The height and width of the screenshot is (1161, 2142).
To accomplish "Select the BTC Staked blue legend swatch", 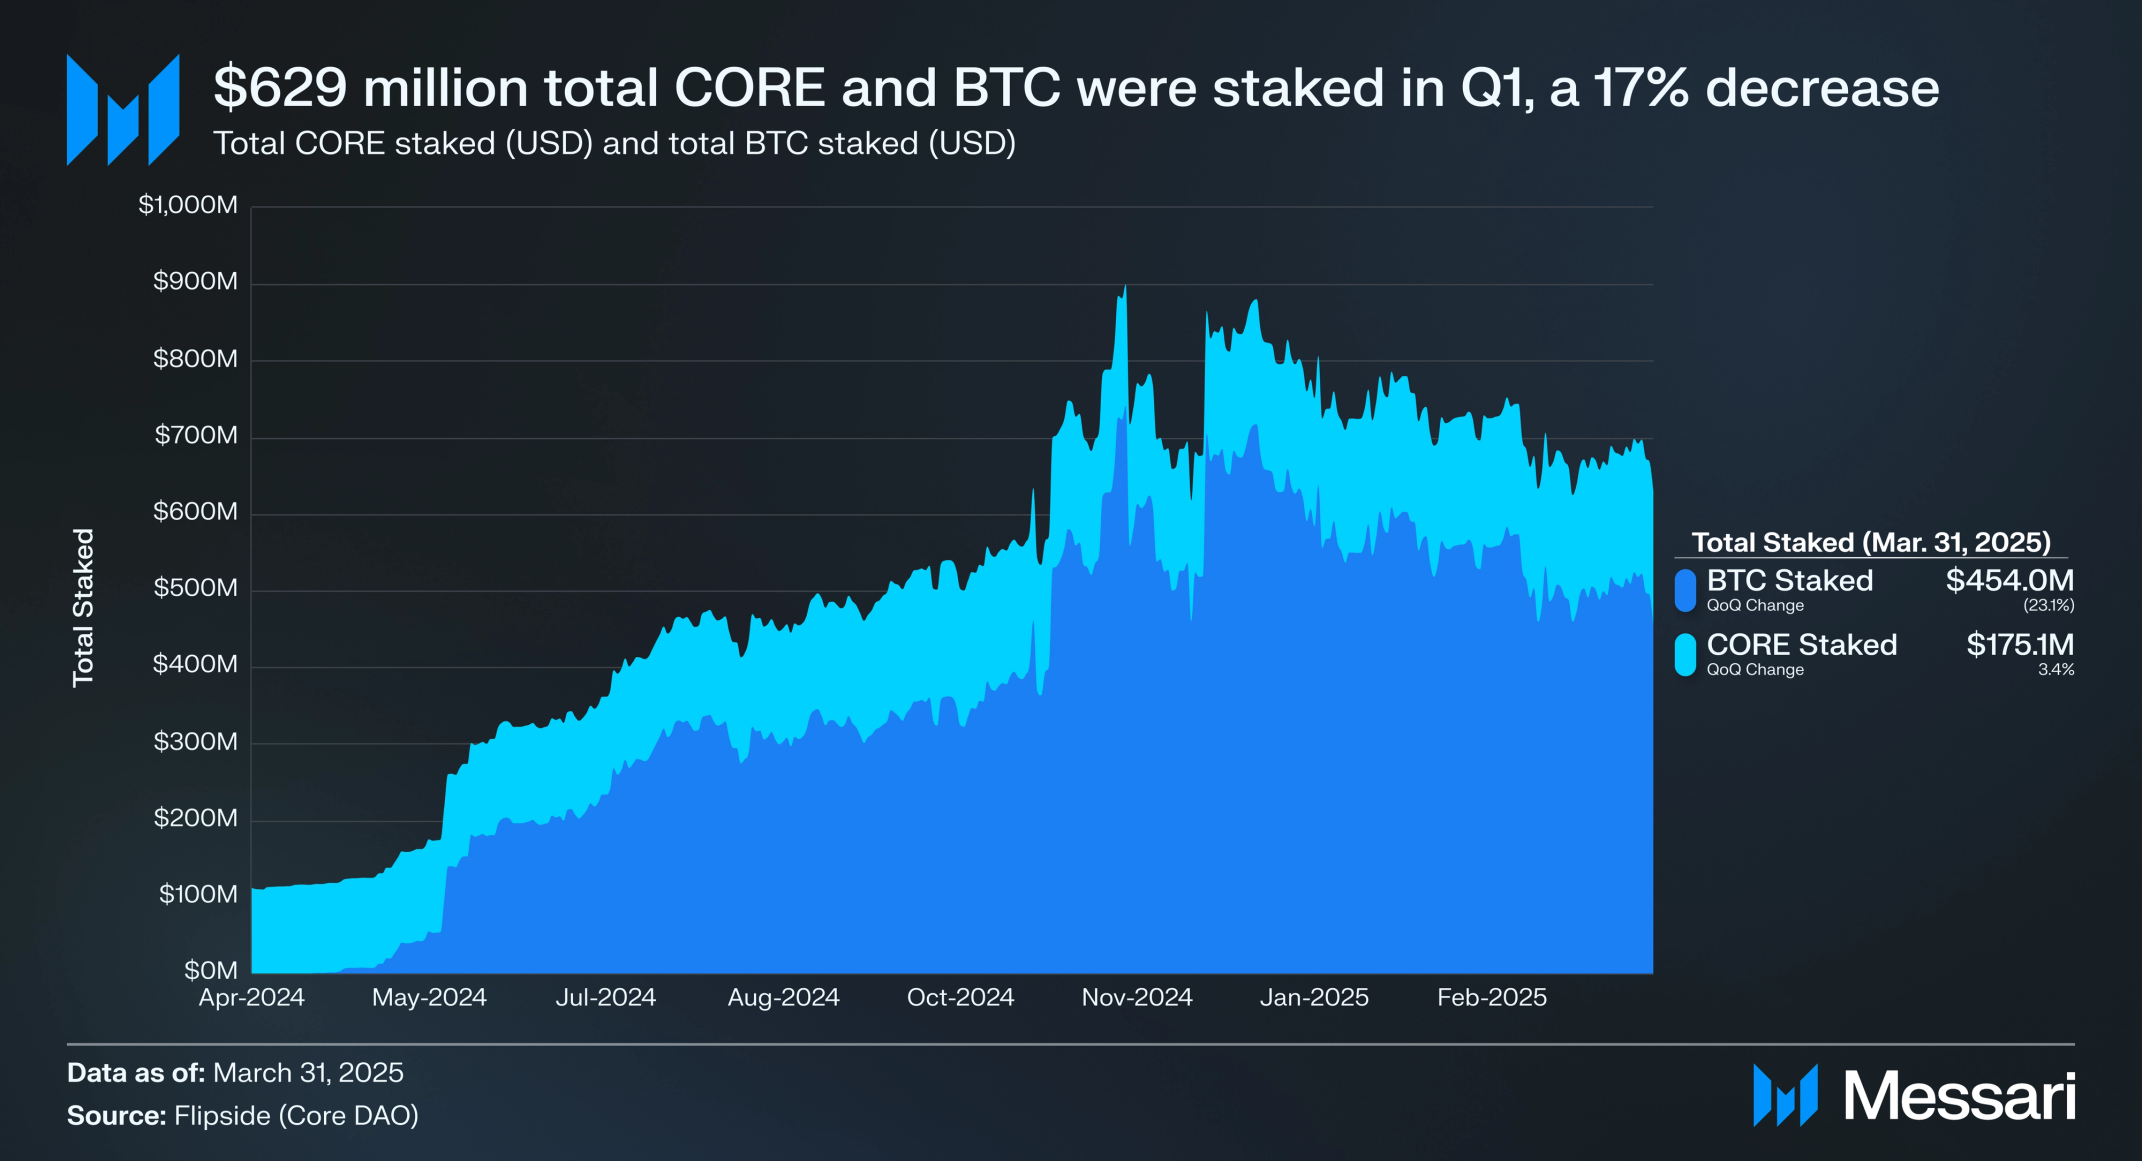I will 1686,590.
